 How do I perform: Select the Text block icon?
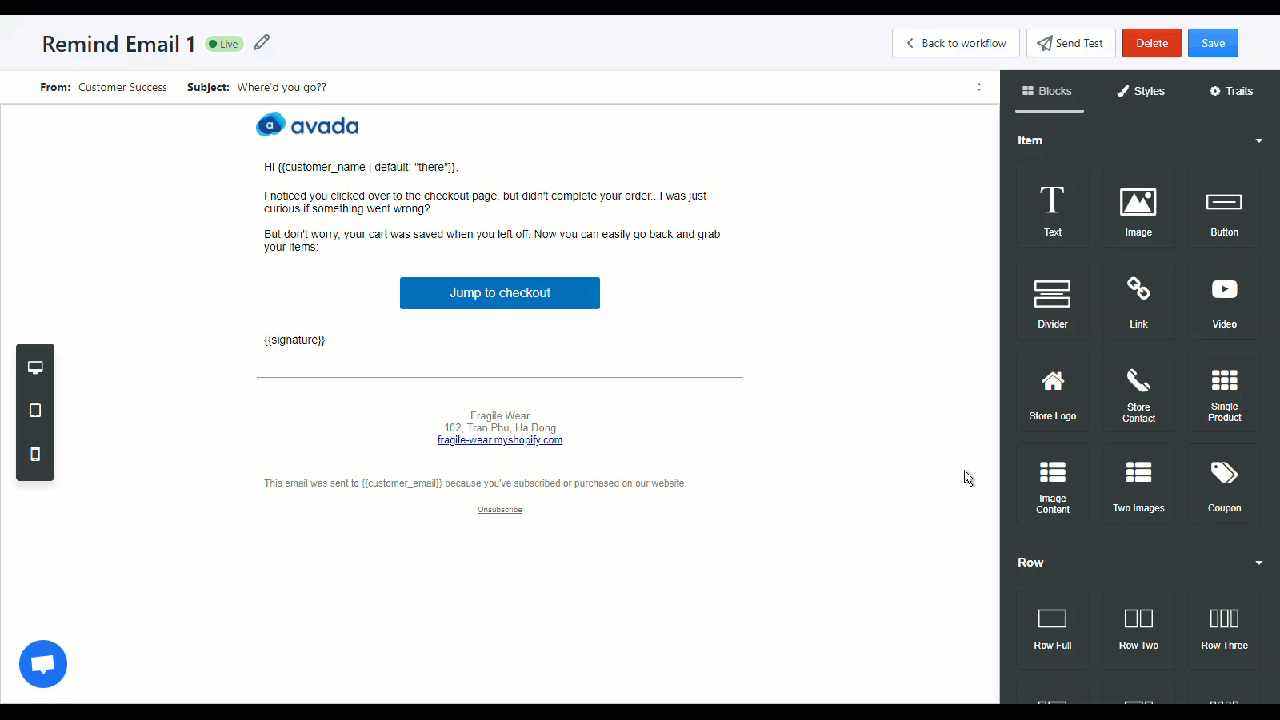click(1052, 202)
